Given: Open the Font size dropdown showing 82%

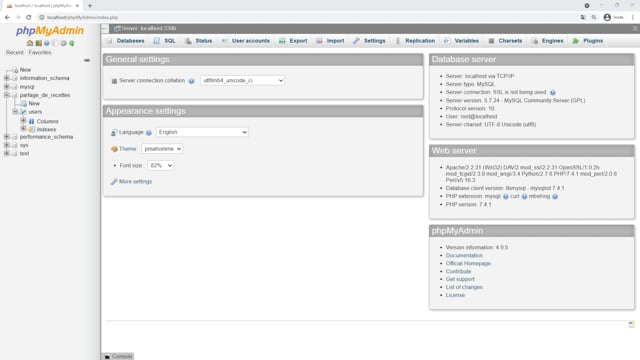Looking at the screenshot, I should click(x=160, y=165).
